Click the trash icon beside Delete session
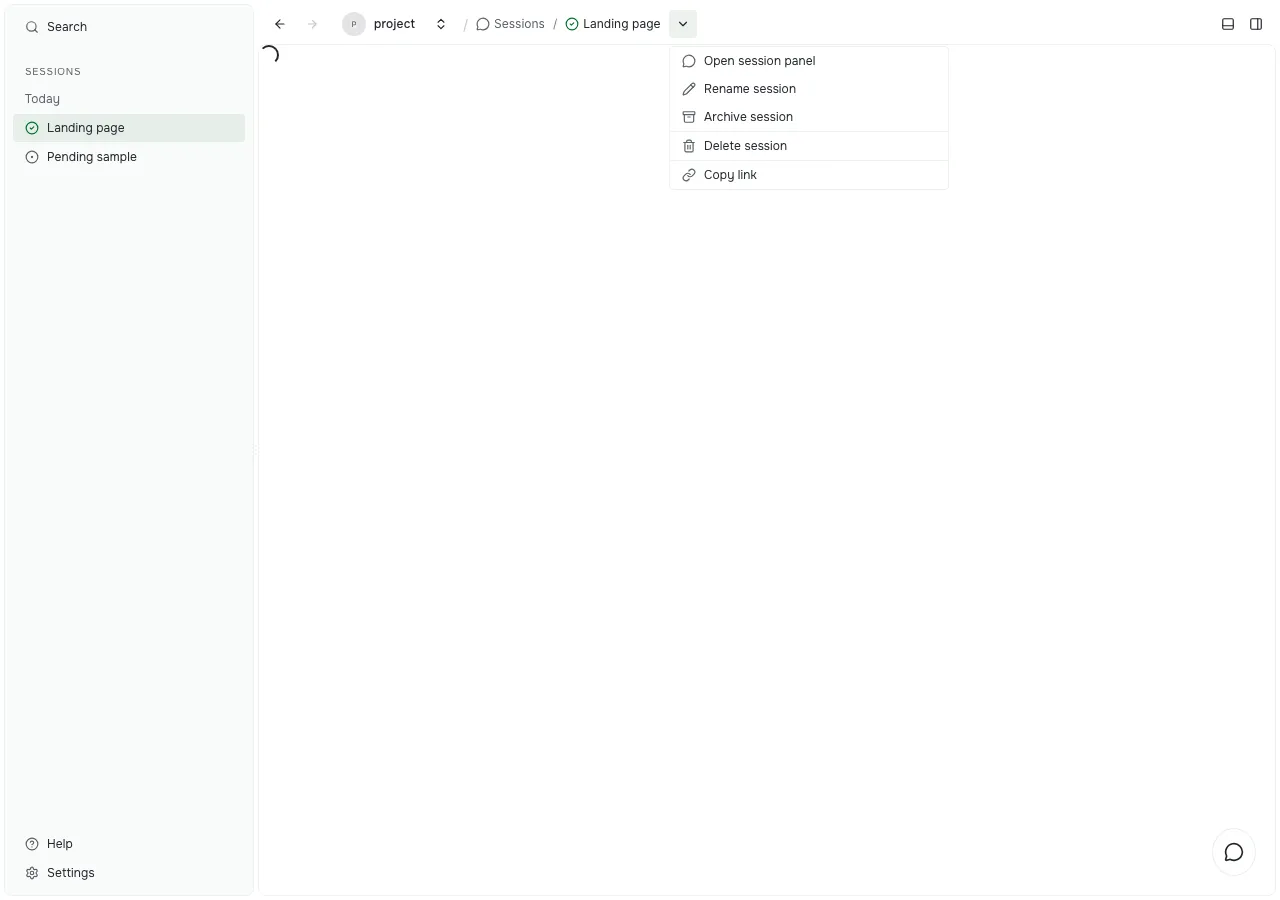The width and height of the screenshot is (1280, 900). (x=689, y=146)
